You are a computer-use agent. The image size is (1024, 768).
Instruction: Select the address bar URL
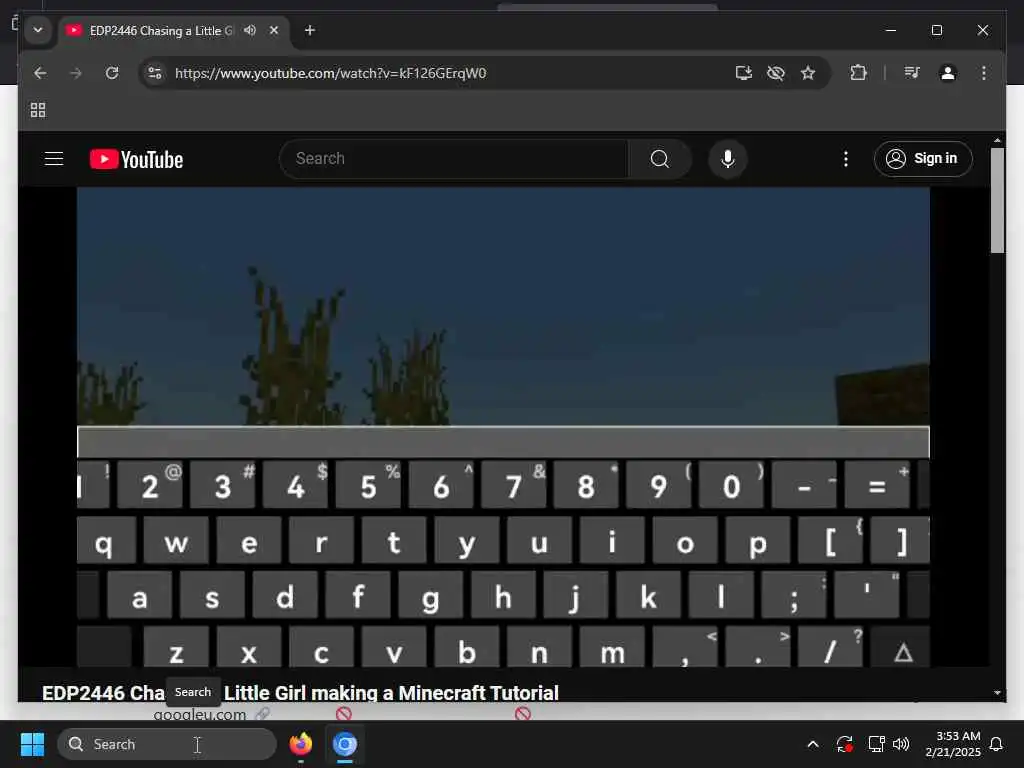[330, 73]
